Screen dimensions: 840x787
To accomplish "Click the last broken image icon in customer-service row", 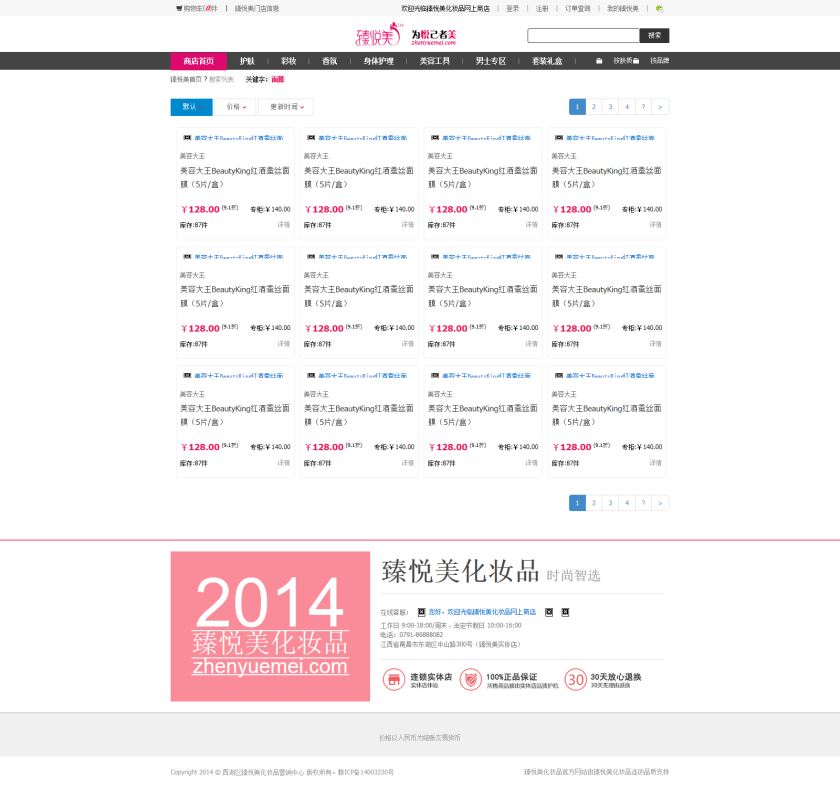I will pos(565,612).
